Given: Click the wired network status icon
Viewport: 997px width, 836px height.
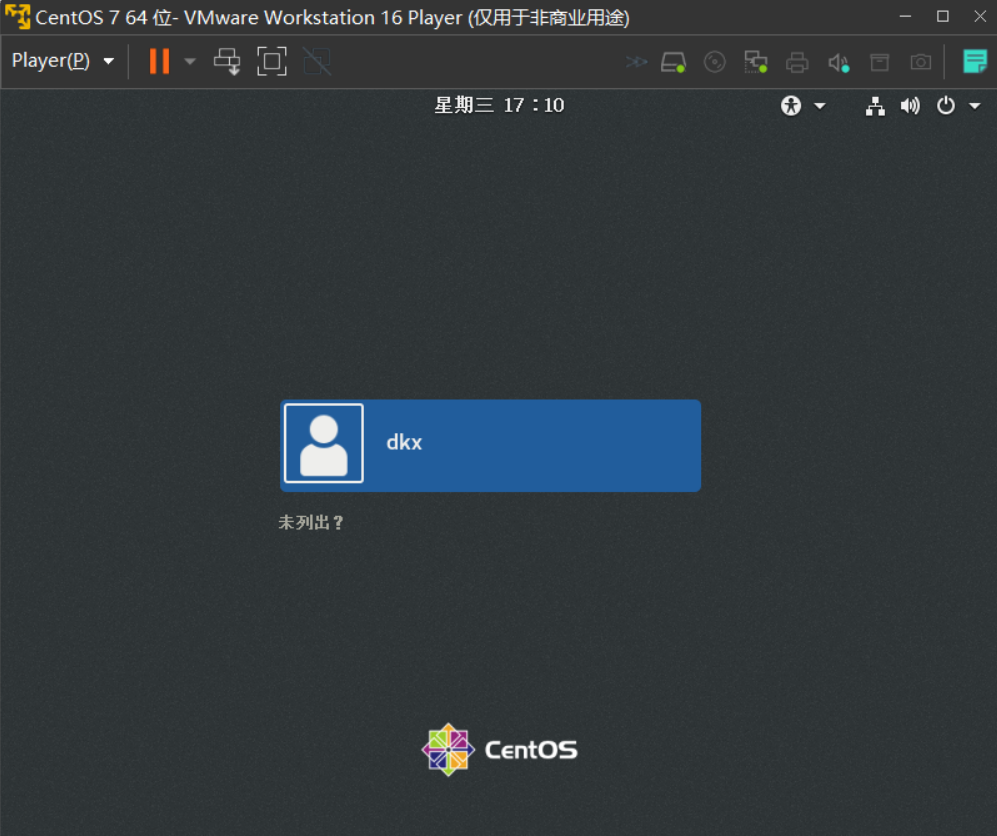Looking at the screenshot, I should (x=875, y=106).
